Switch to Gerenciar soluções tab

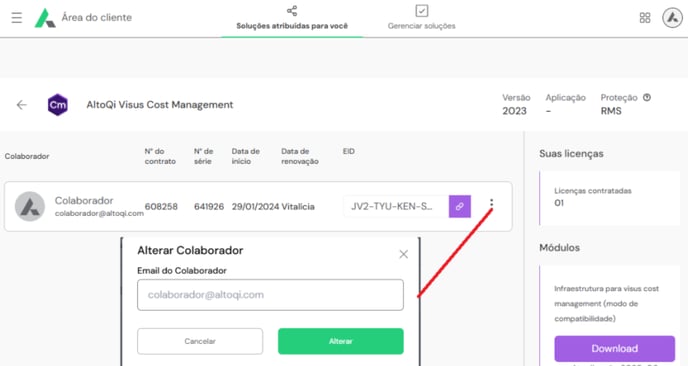click(421, 18)
